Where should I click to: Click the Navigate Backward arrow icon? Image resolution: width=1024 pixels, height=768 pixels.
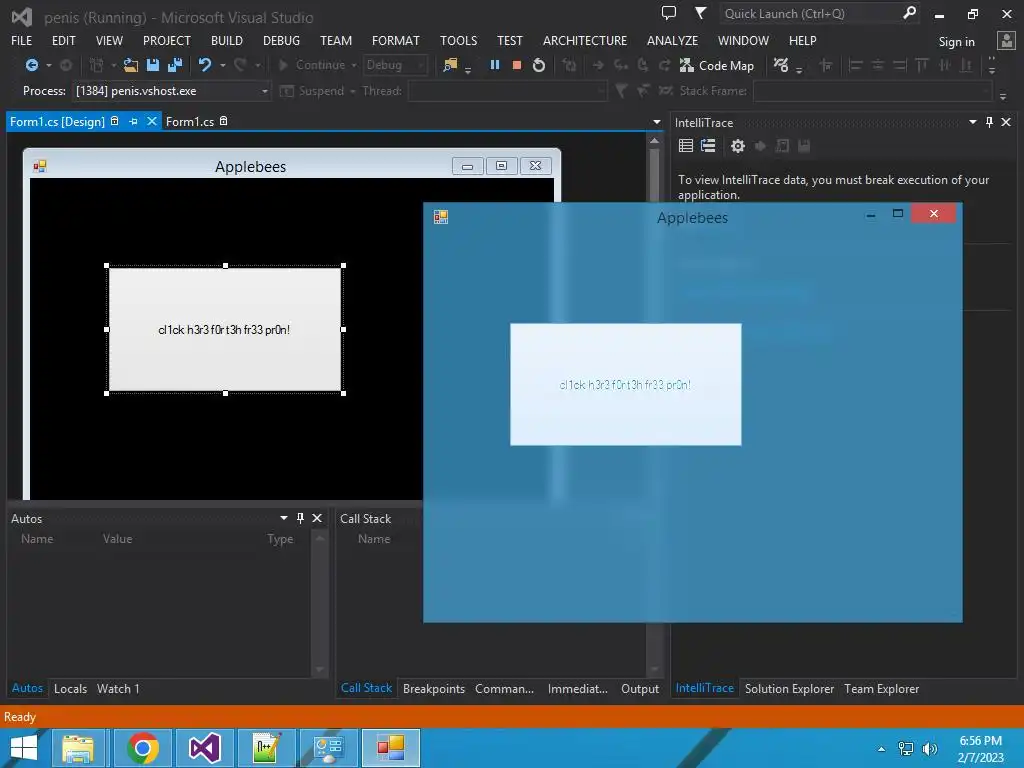click(31, 65)
